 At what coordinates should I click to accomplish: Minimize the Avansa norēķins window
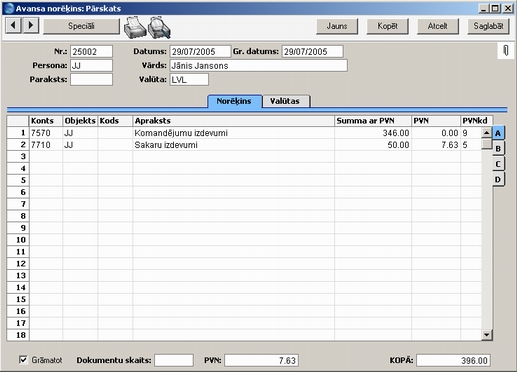point(483,8)
